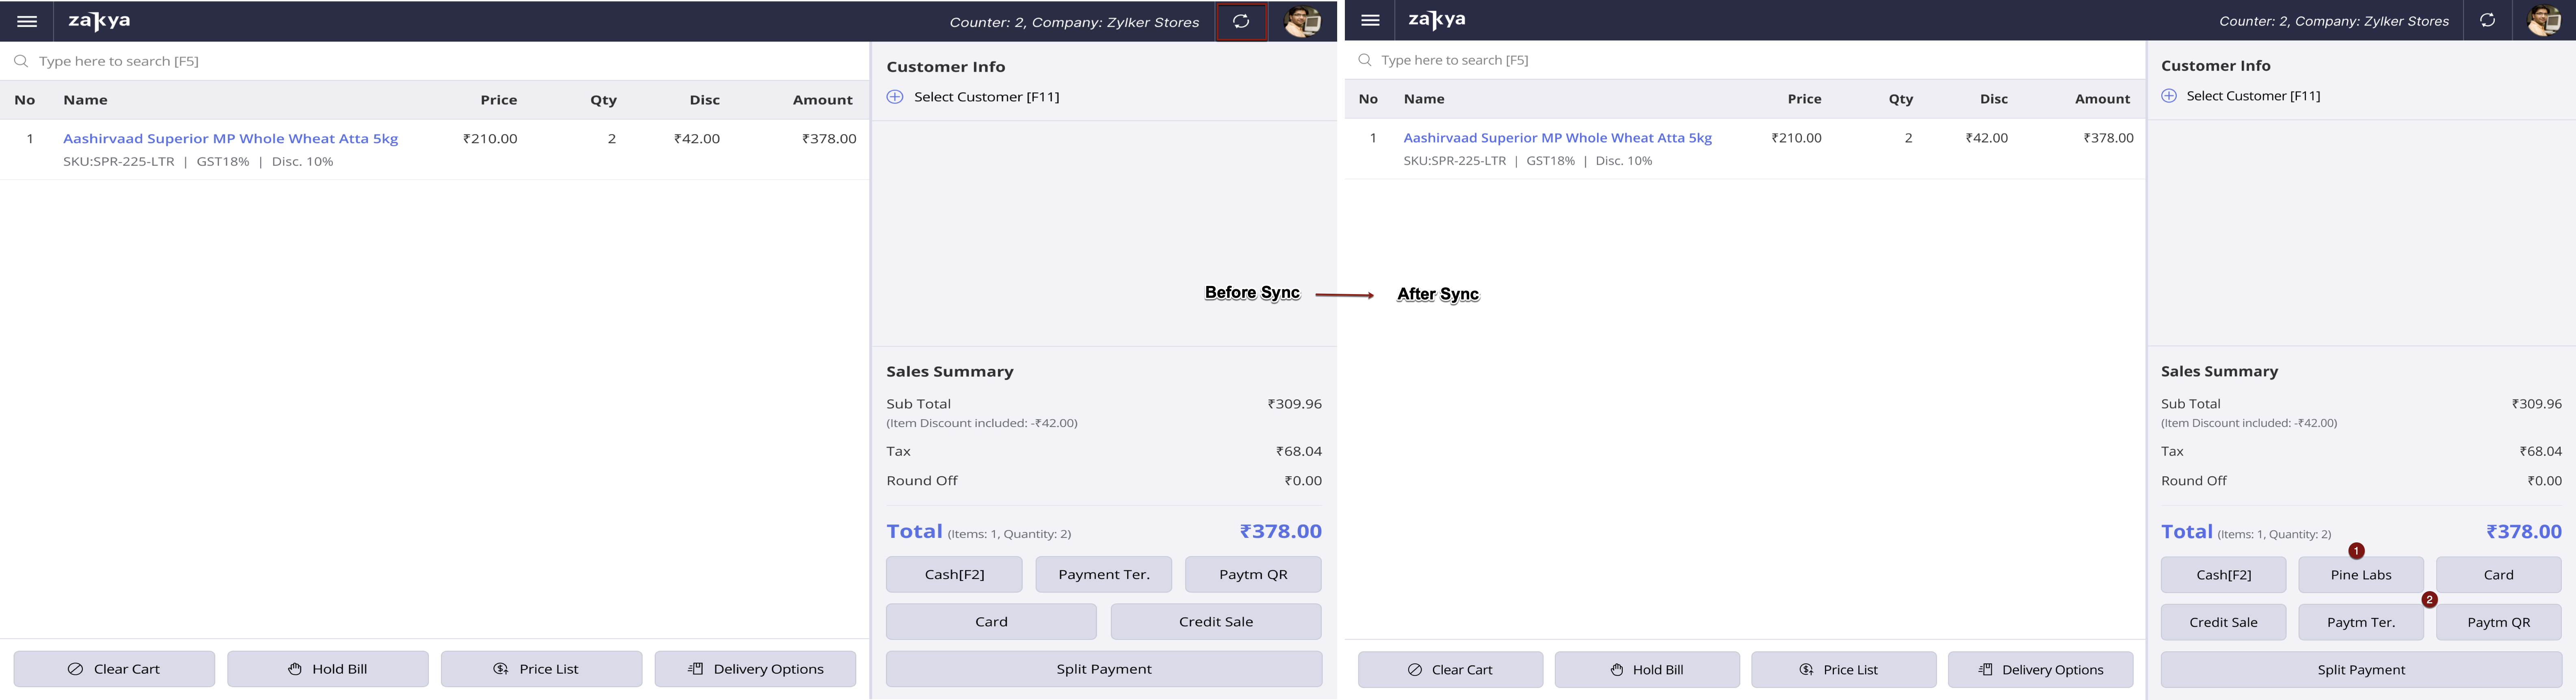Focus search field in Before Sync screen
The height and width of the screenshot is (700, 2576).
(x=435, y=61)
